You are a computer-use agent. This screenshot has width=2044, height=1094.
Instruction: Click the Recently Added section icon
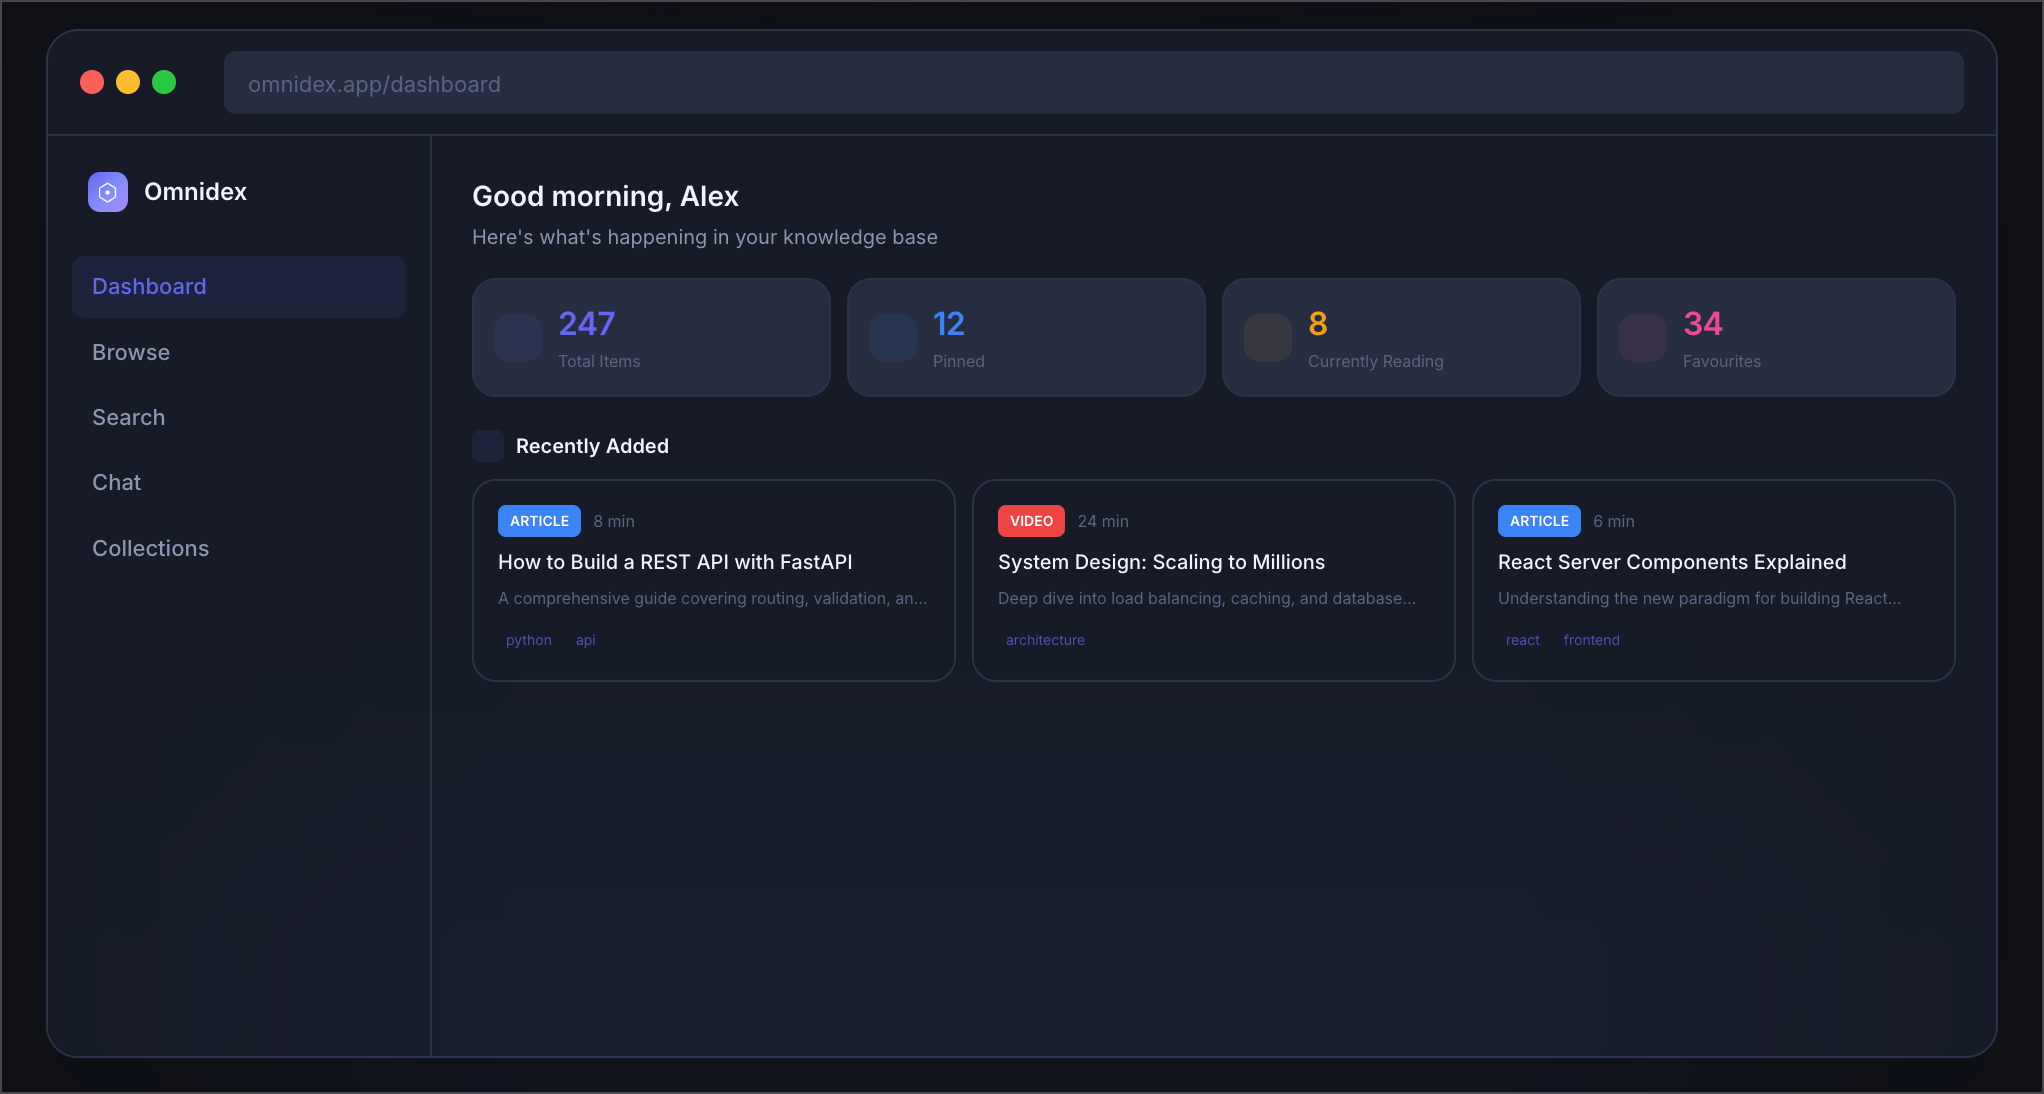coord(487,446)
